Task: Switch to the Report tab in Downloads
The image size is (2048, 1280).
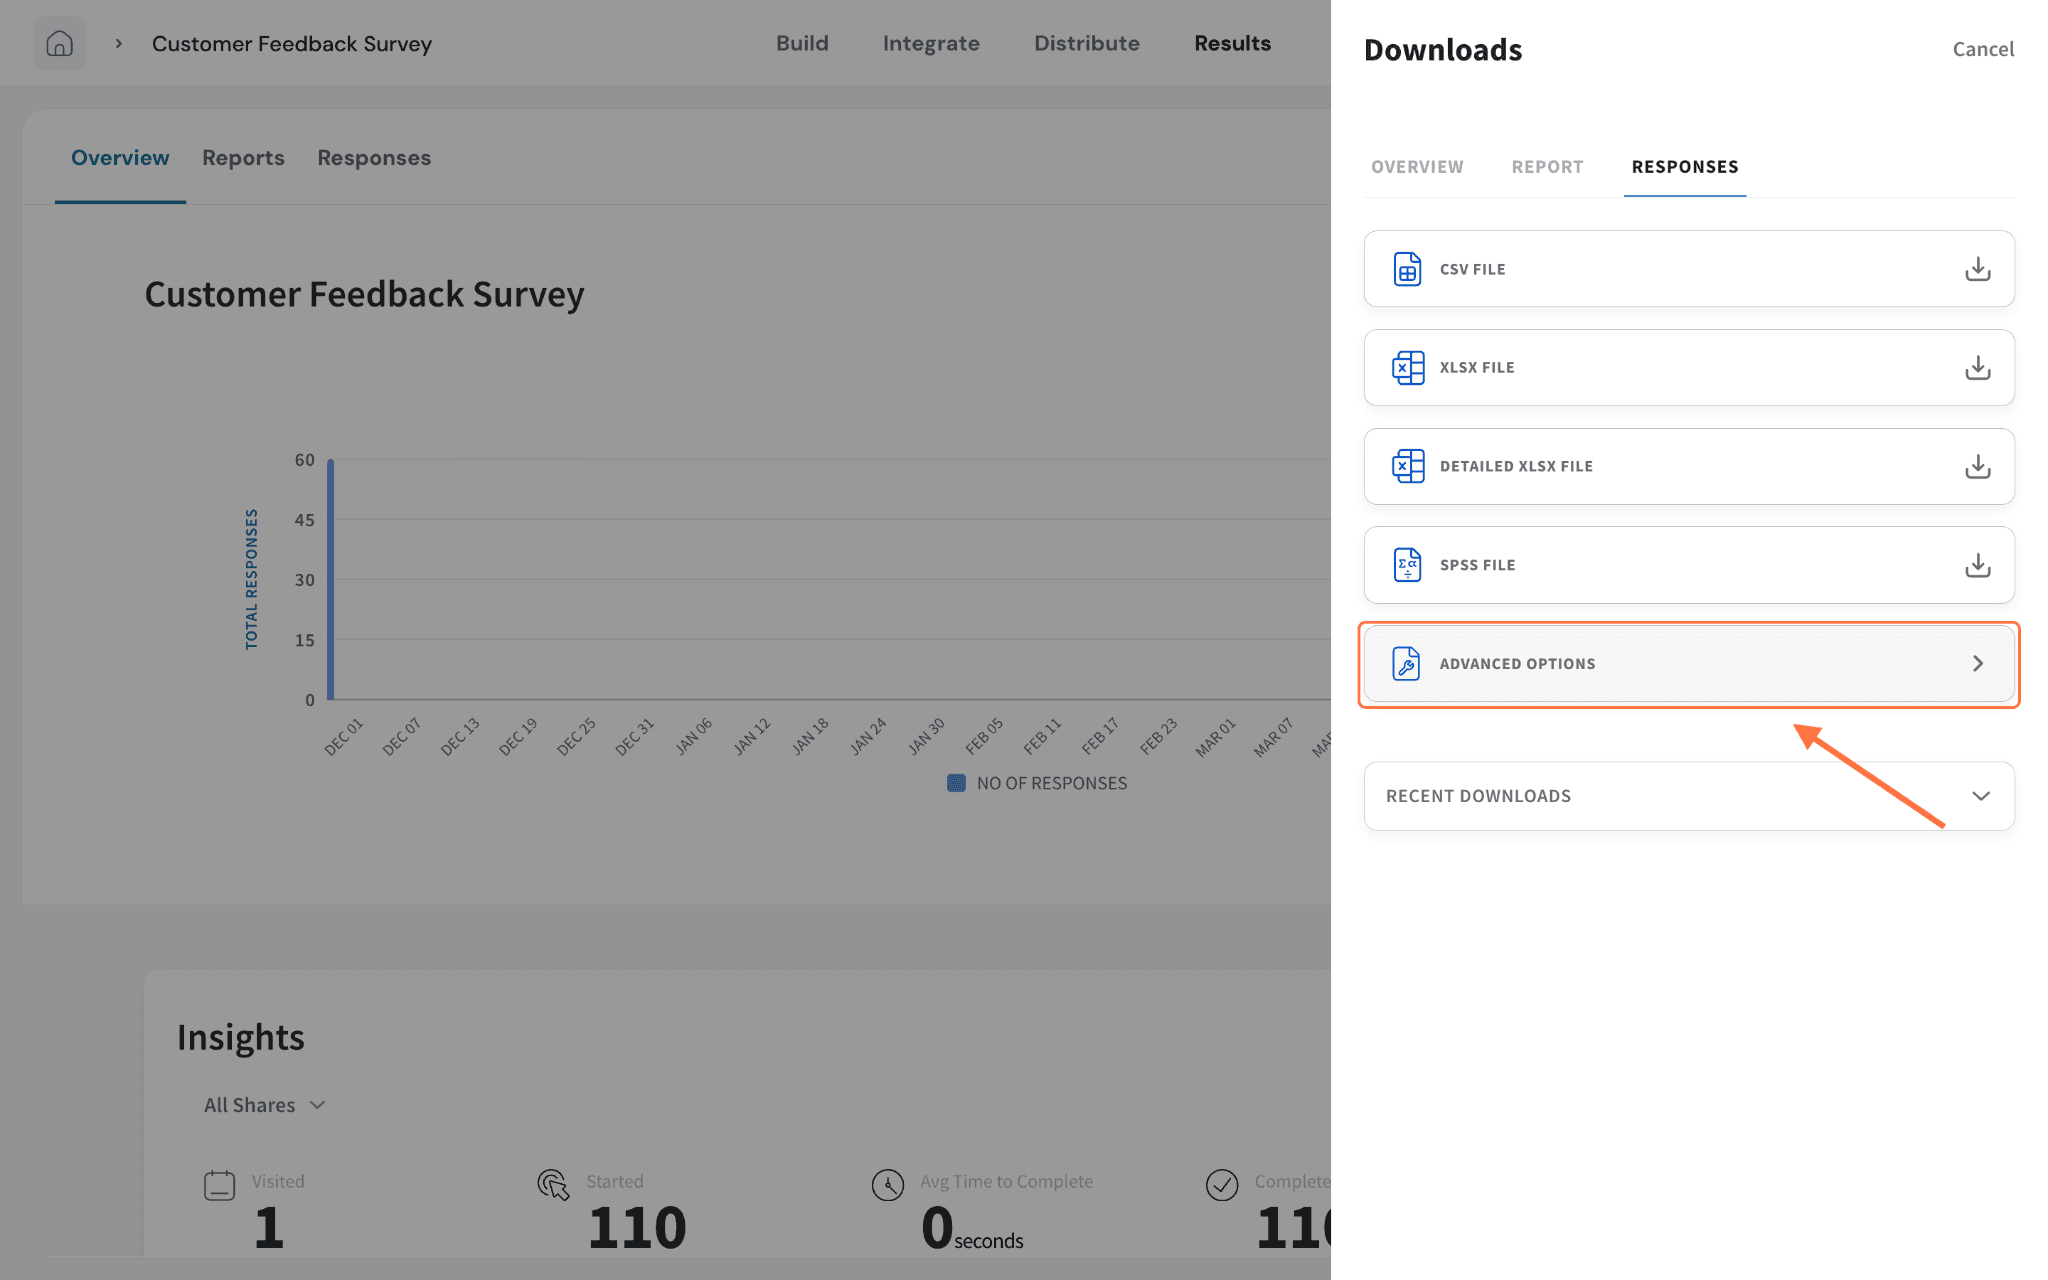Action: (1547, 167)
